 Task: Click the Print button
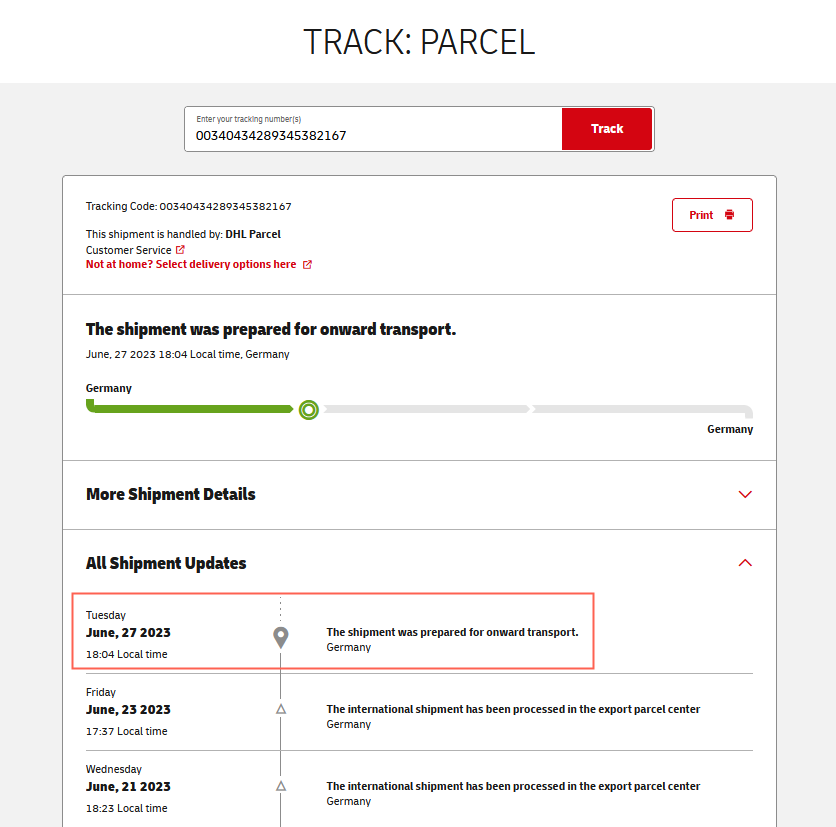click(x=711, y=215)
